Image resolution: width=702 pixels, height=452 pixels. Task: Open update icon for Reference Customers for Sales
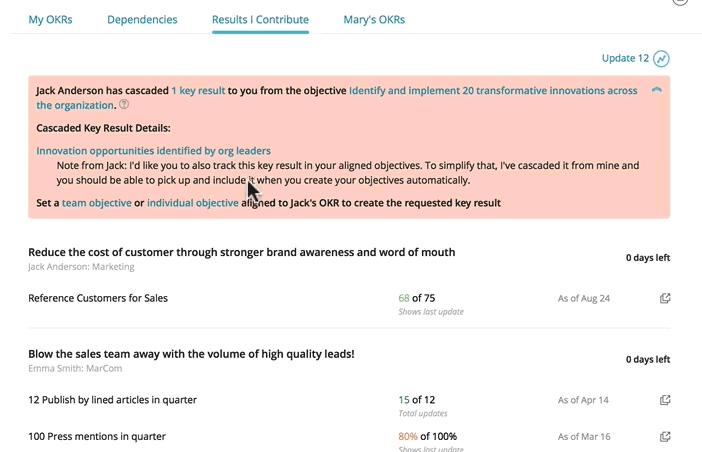(665, 298)
